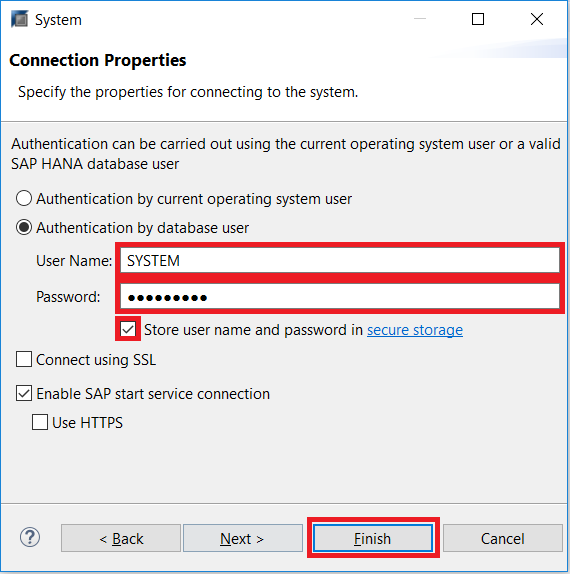570x574 pixels.
Task: Select authentication by current operating system user
Action: pos(24,198)
